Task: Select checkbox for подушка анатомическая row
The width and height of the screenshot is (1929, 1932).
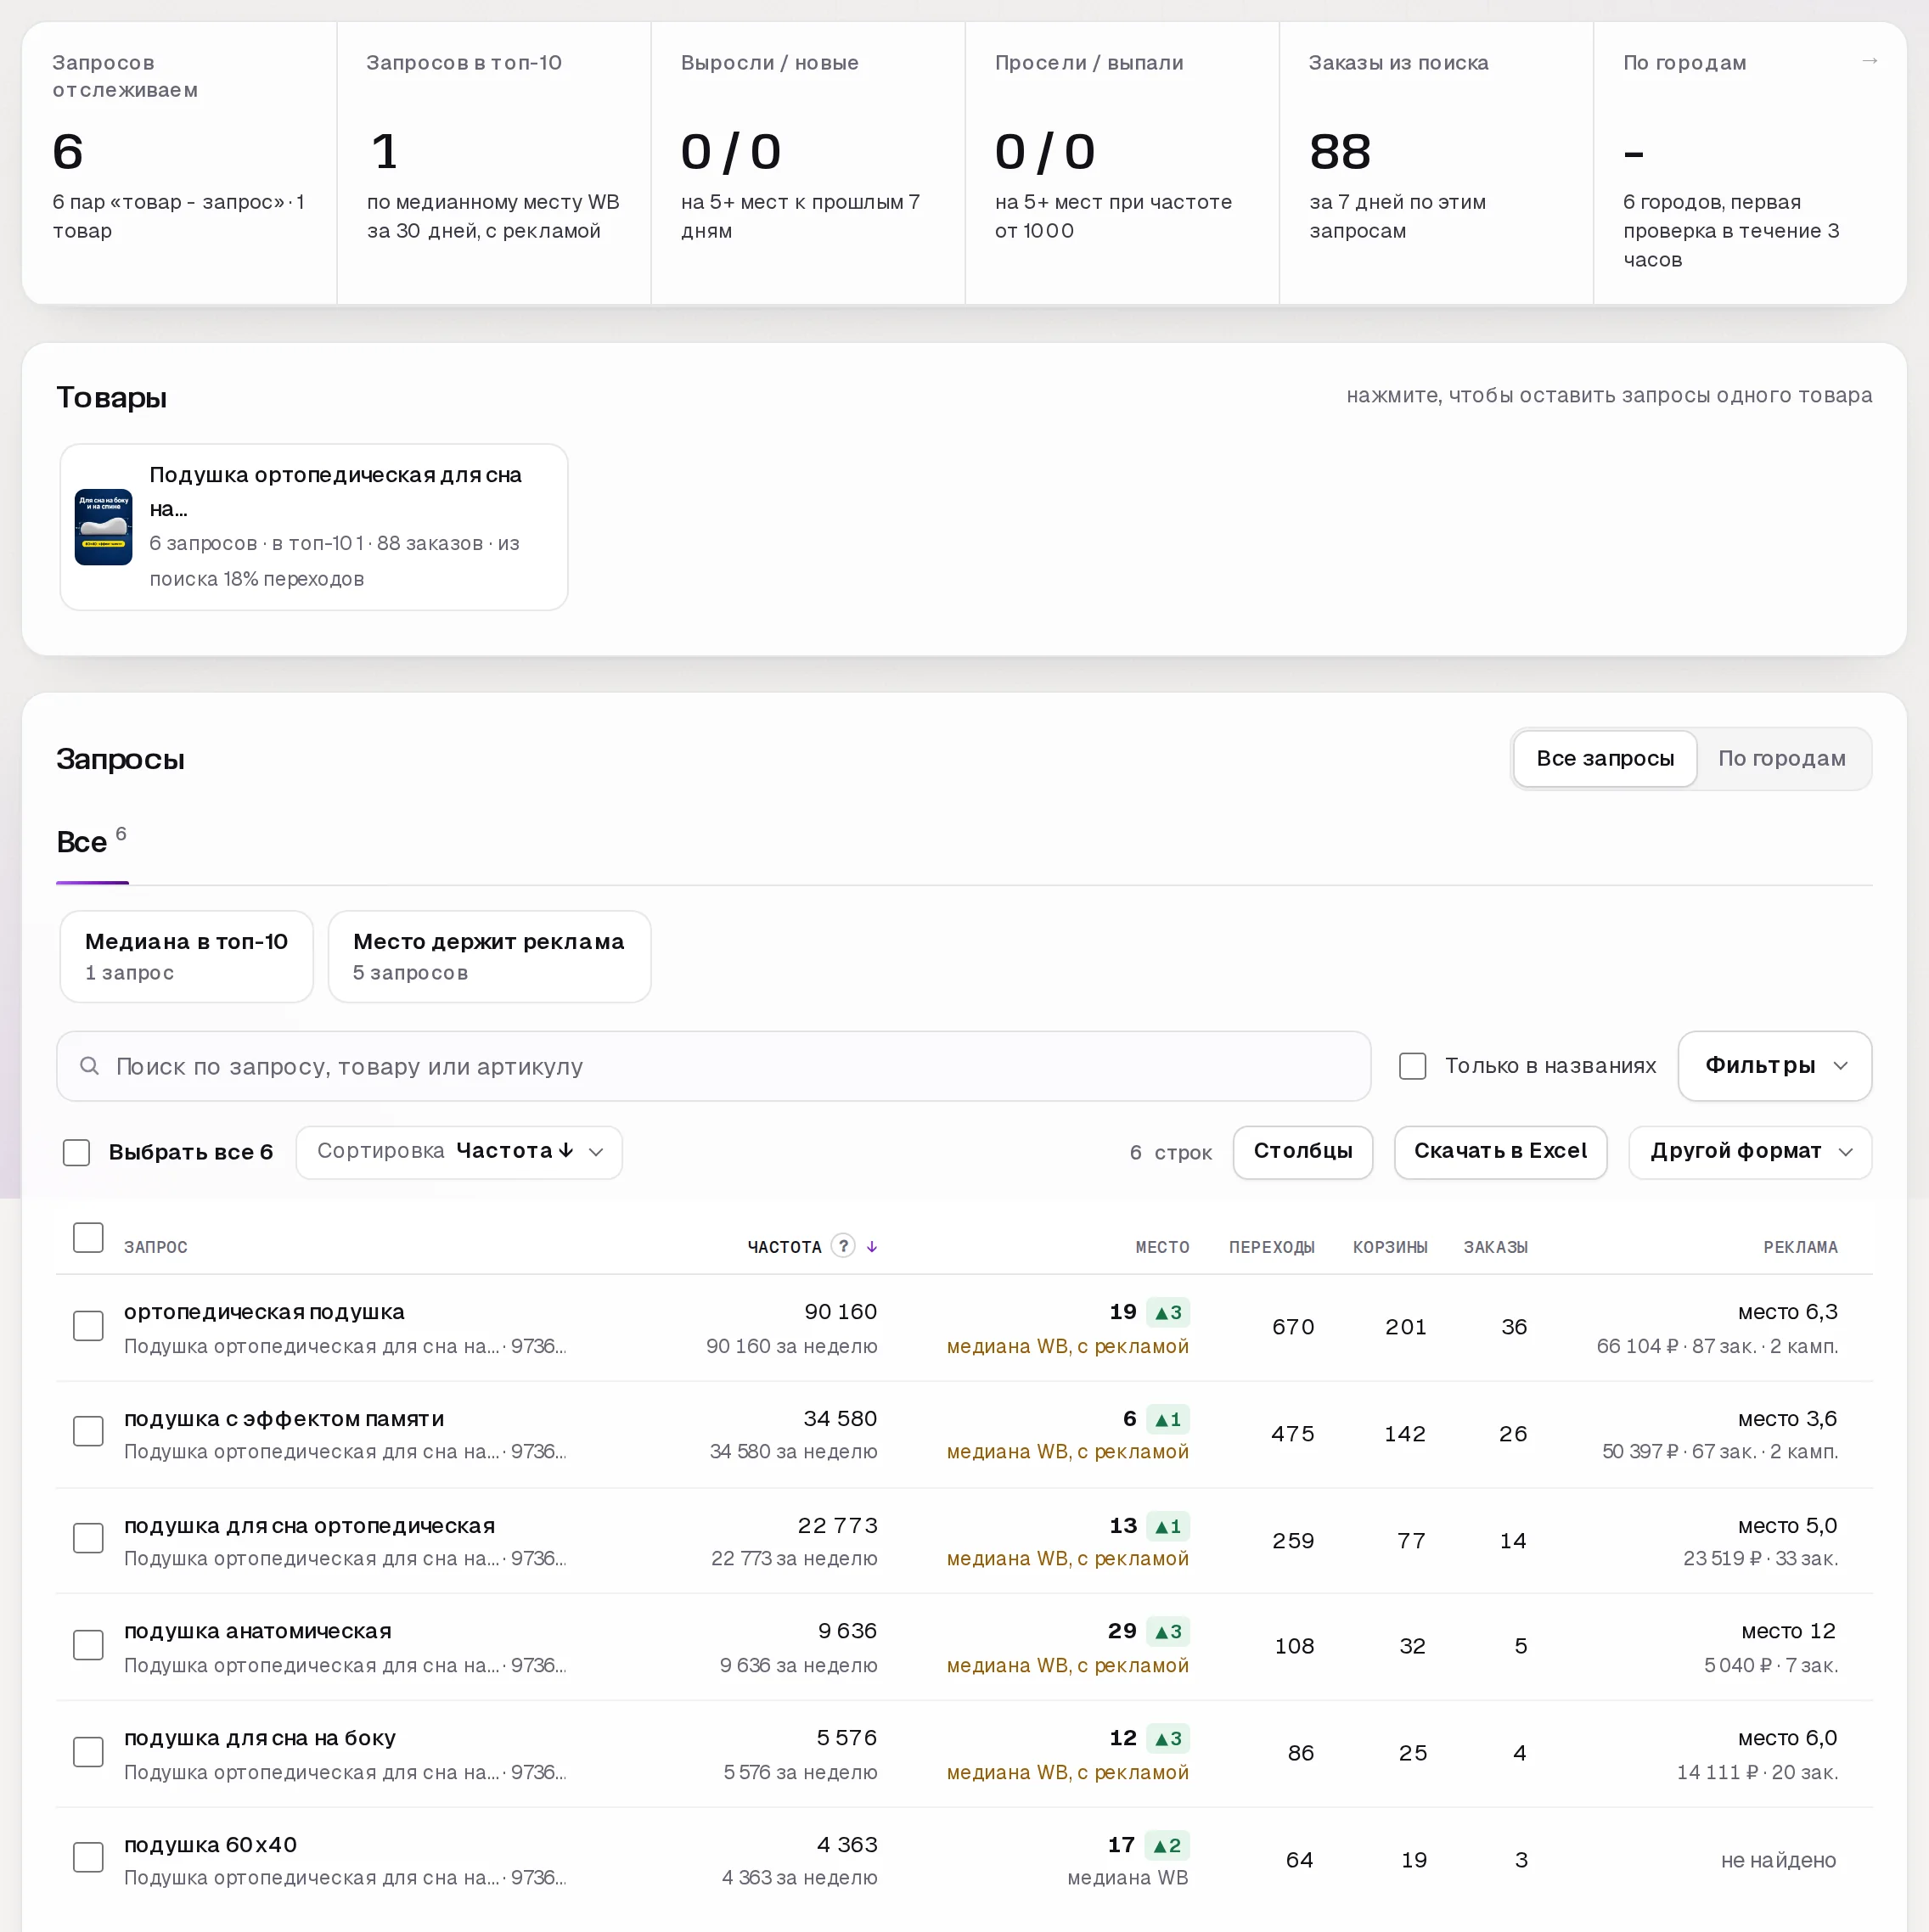Action: pyautogui.click(x=88, y=1645)
